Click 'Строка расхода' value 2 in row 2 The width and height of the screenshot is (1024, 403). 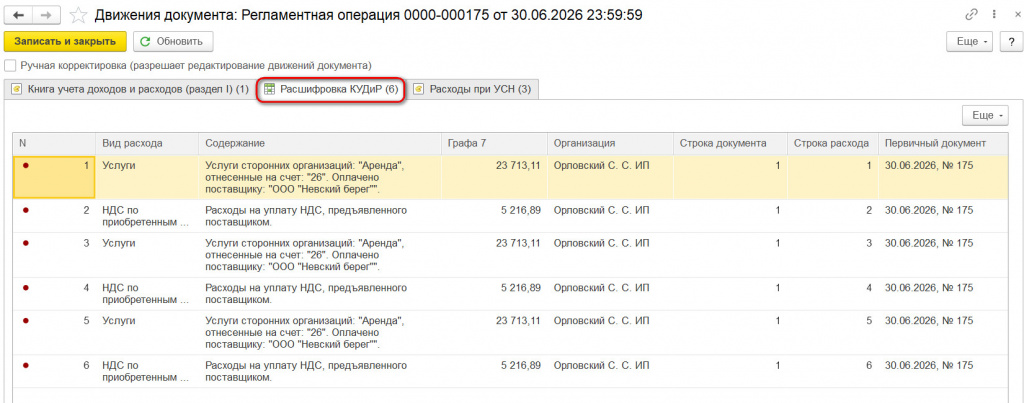pos(869,210)
